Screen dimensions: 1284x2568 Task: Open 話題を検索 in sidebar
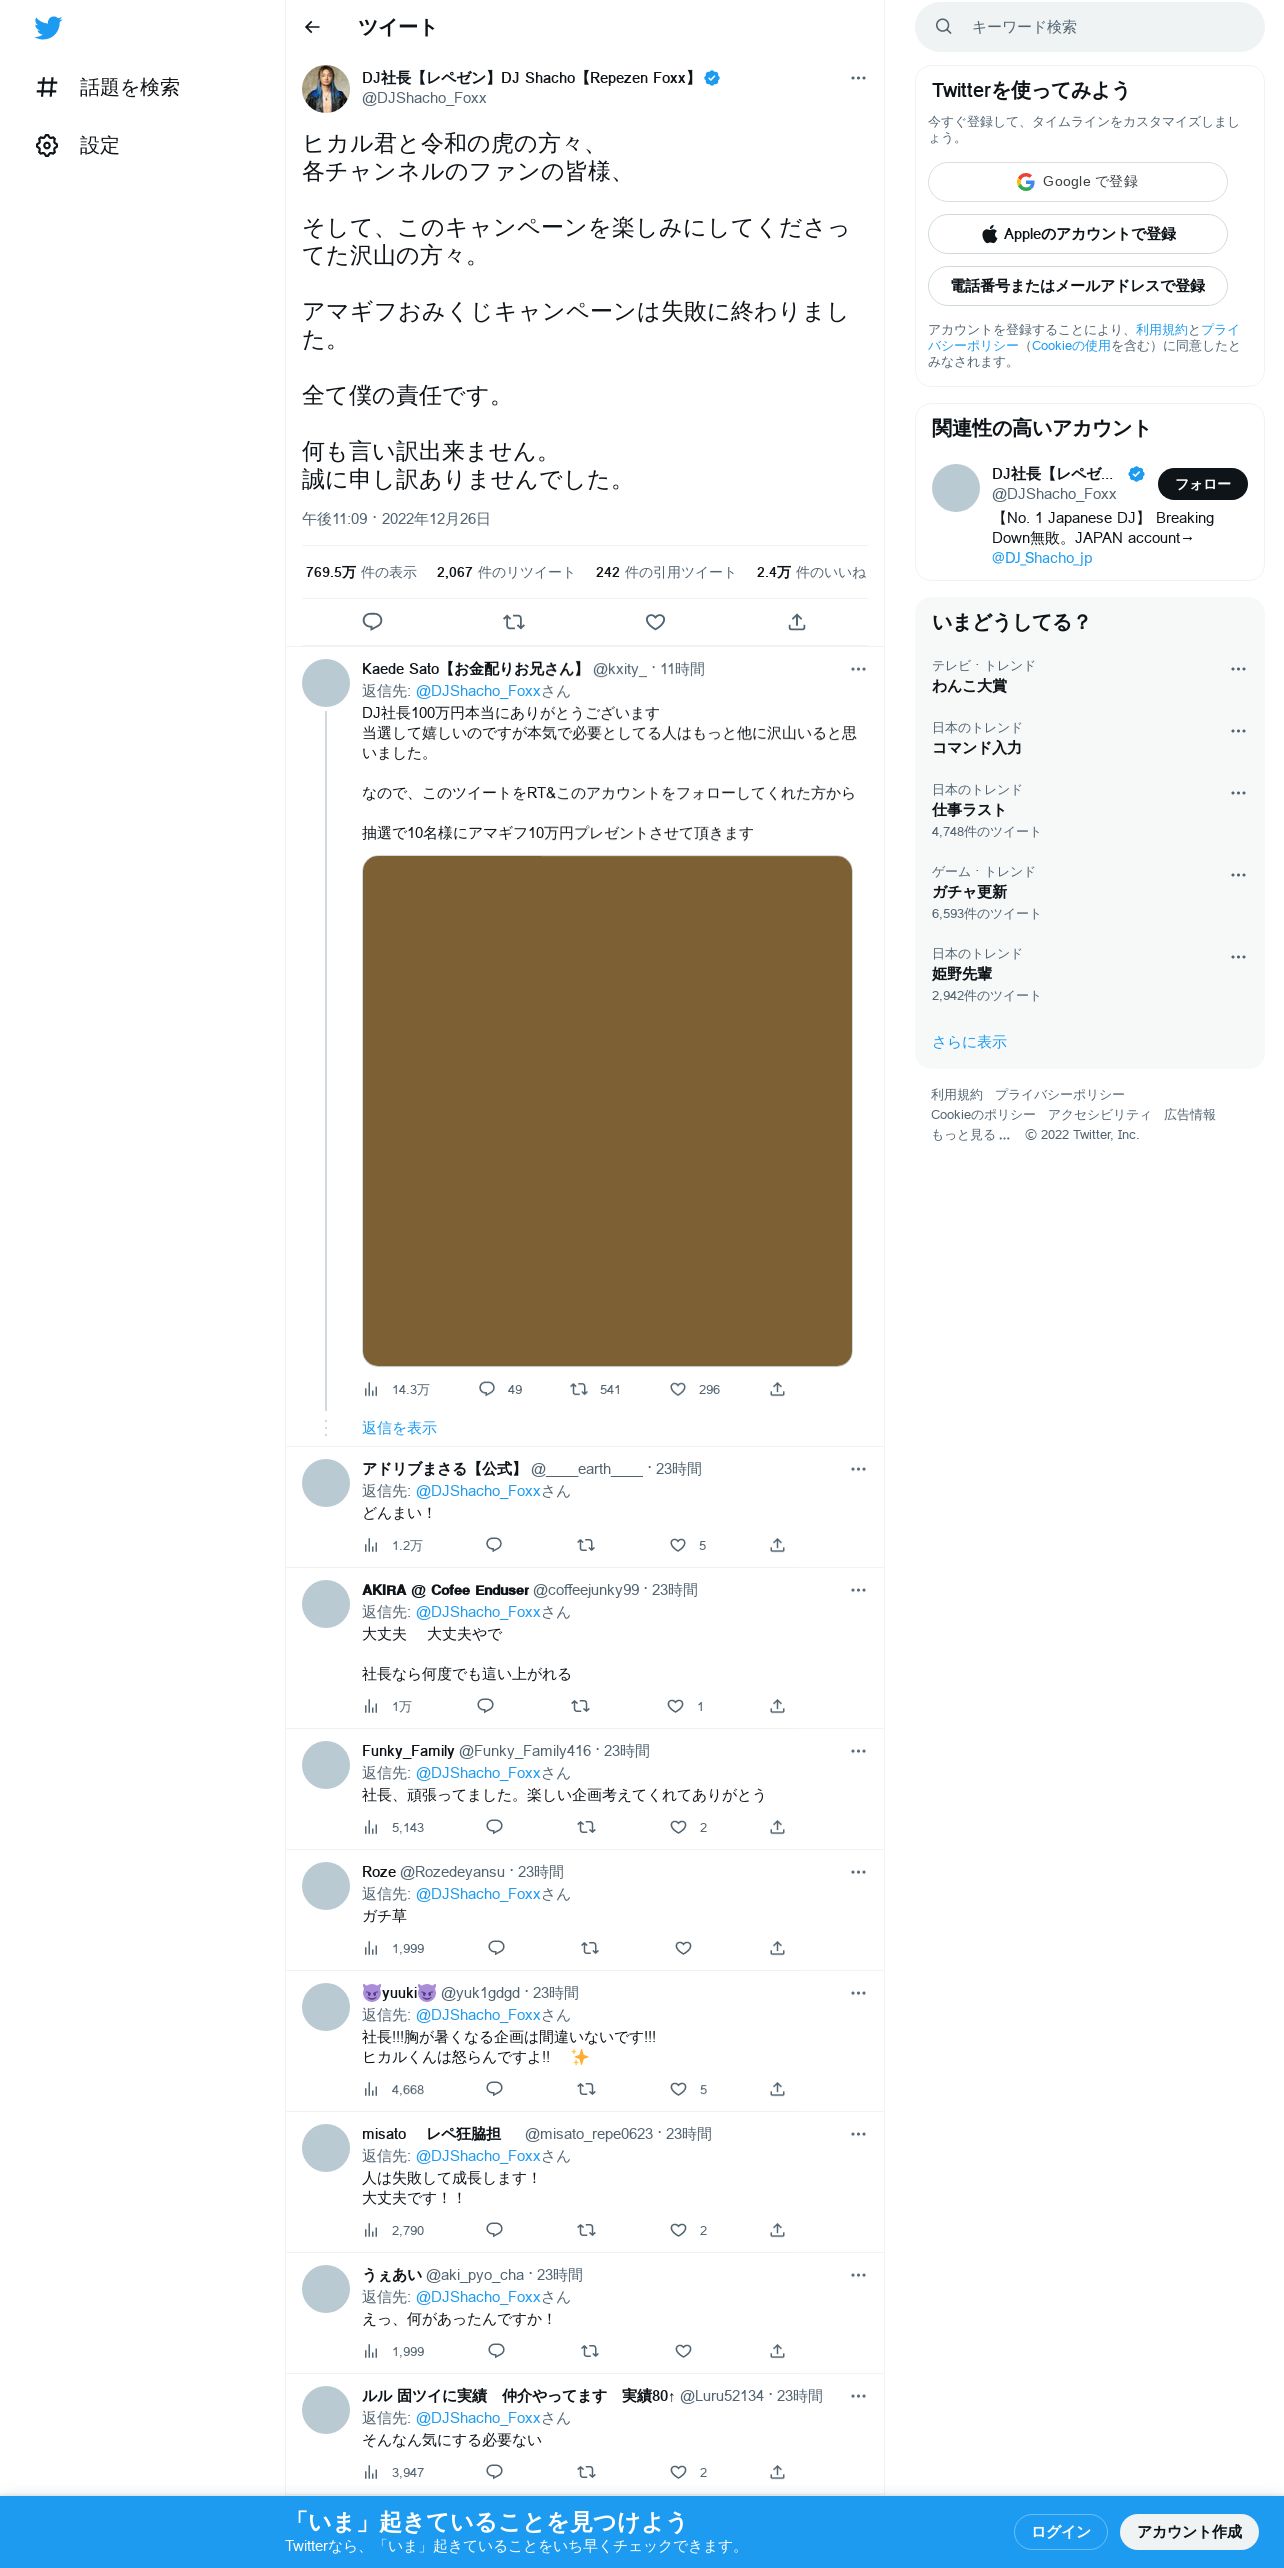point(108,88)
